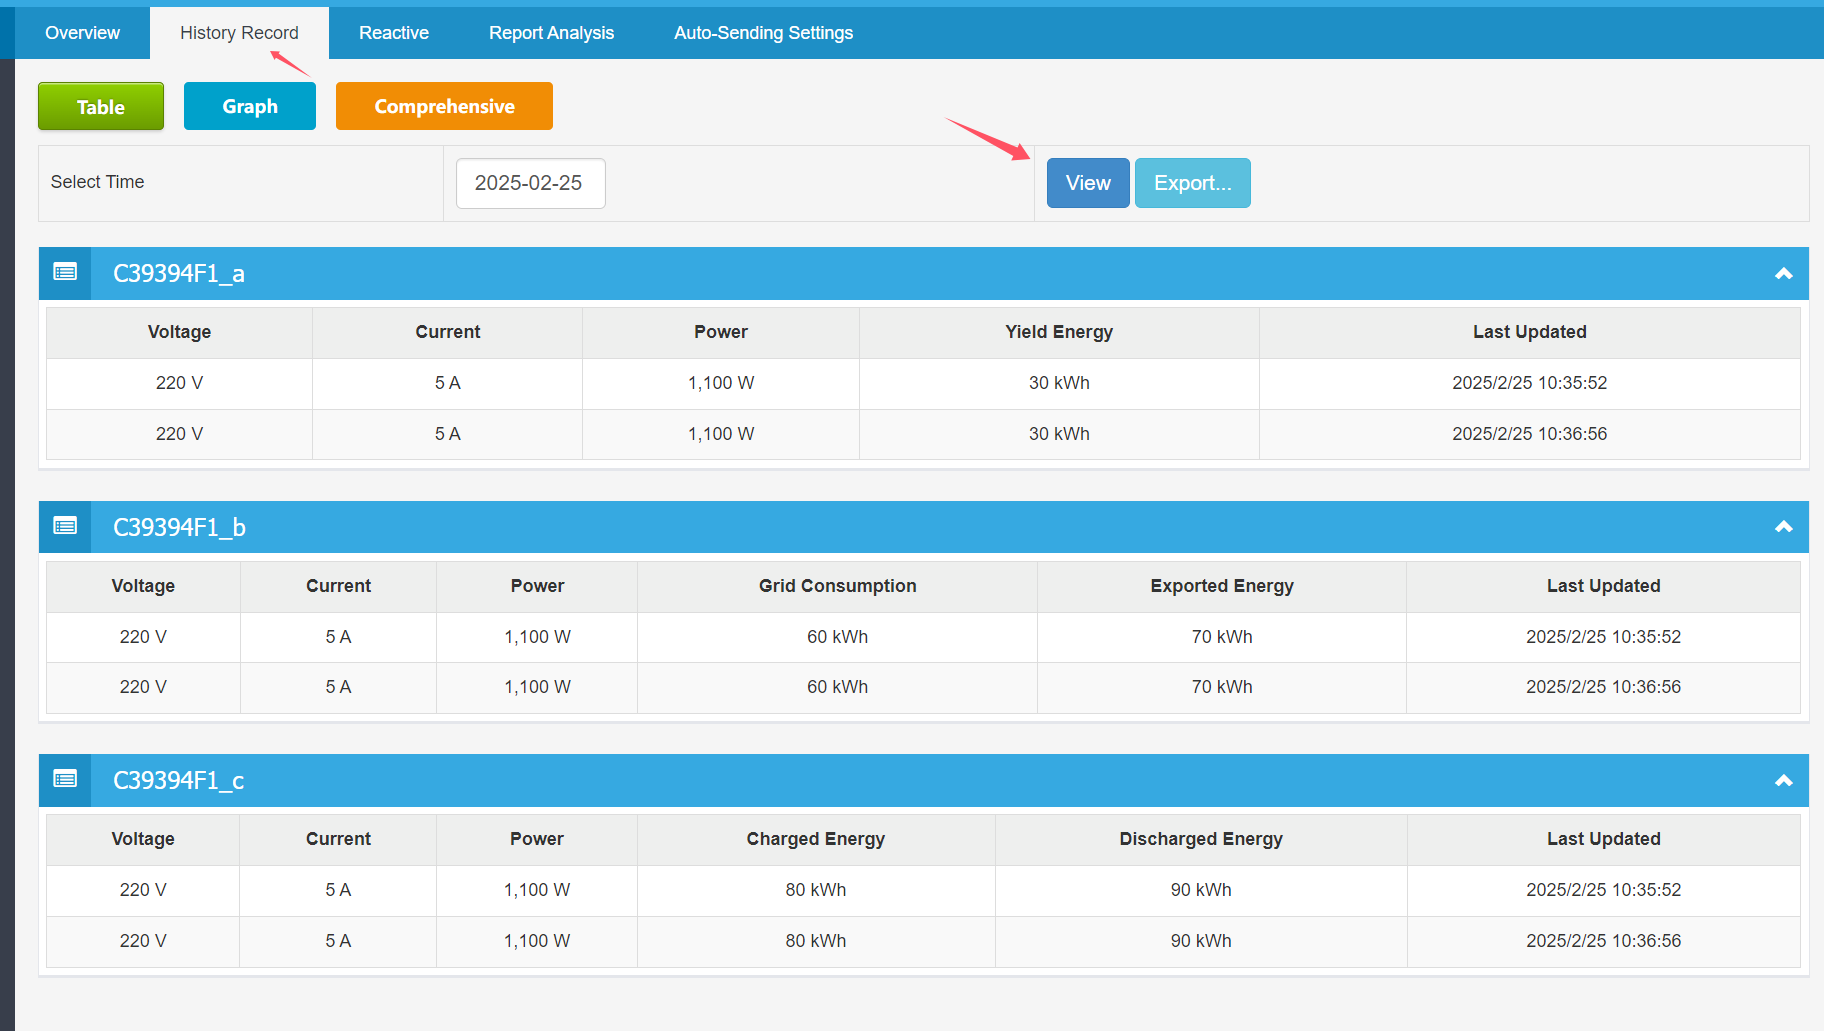
Task: Switch to the Reactive tab
Action: click(x=394, y=33)
